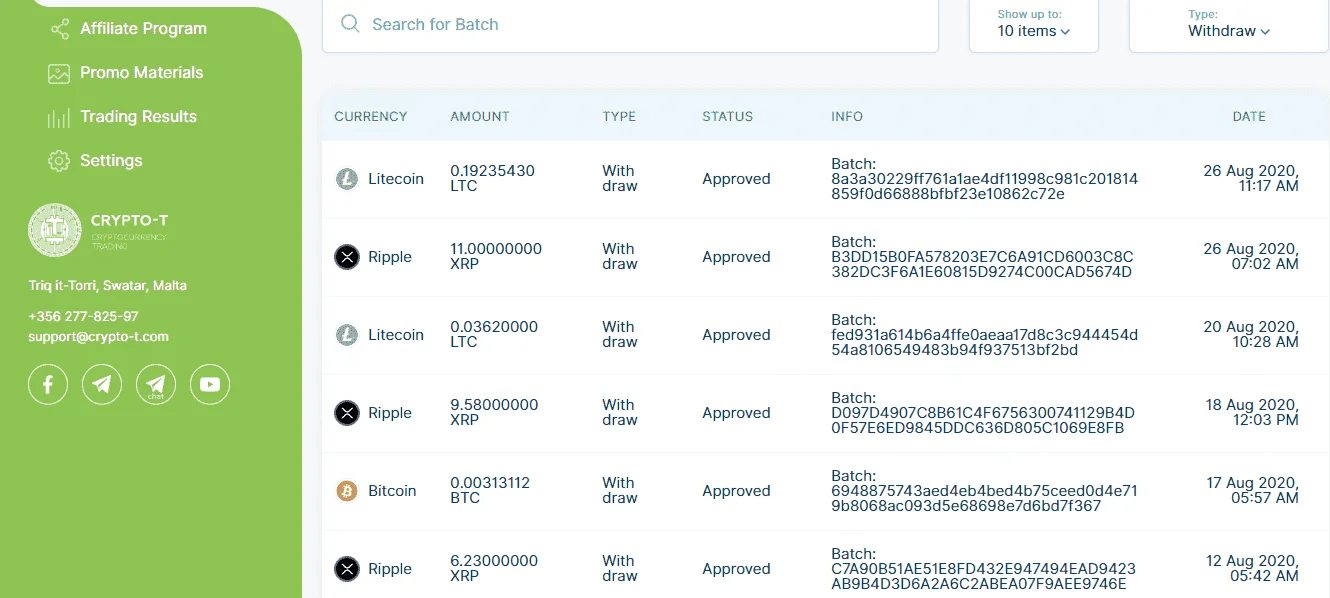The width and height of the screenshot is (1330, 598).
Task: Click batch hash starting 6948875743aed4eb
Action: point(984,499)
